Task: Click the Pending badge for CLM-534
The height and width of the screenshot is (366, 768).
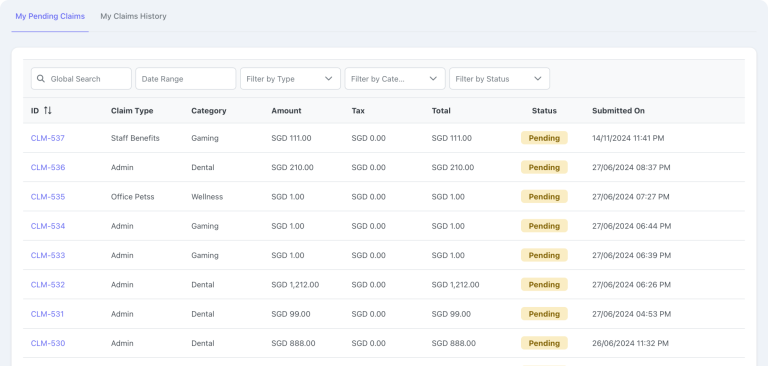Action: (x=544, y=226)
